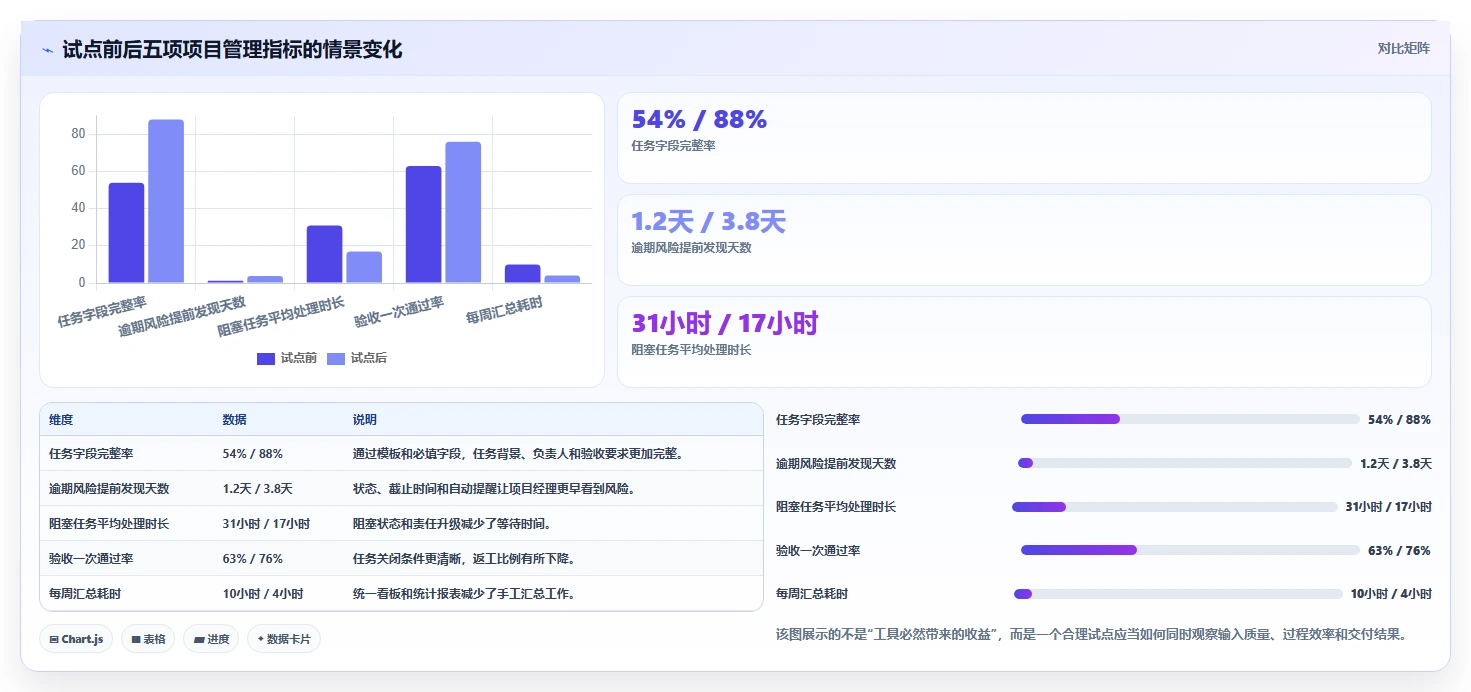Toggle the 试点后 legend entry in the chart
Viewport: 1471px width, 692px height.
pos(357,358)
